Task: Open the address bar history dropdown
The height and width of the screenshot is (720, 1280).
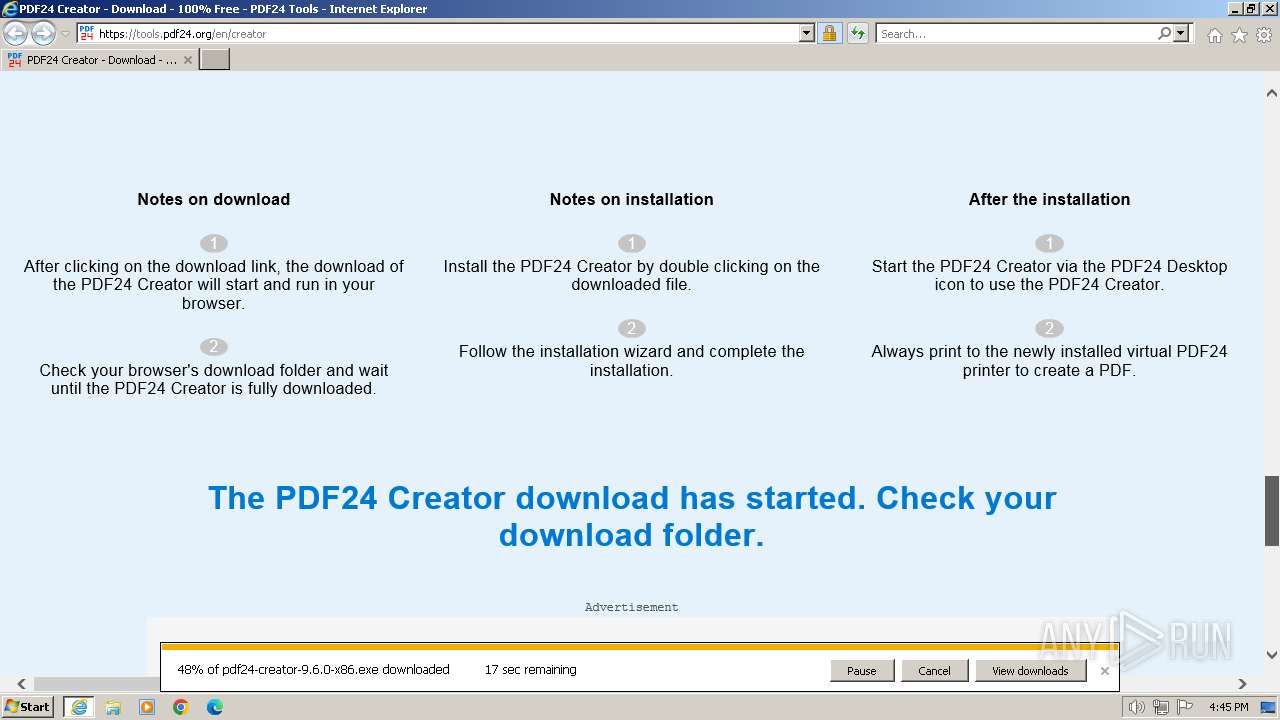Action: [807, 33]
